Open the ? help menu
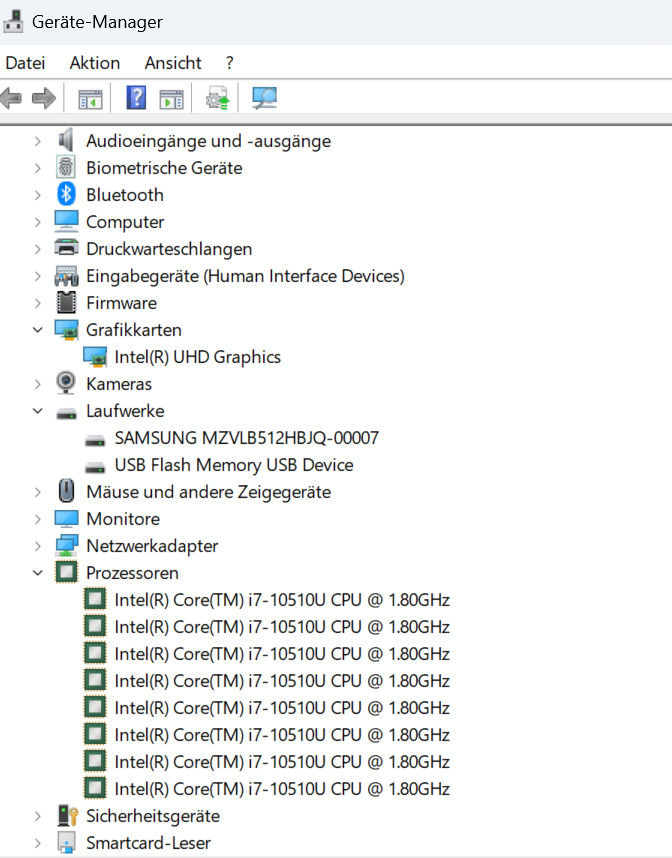 (x=230, y=63)
